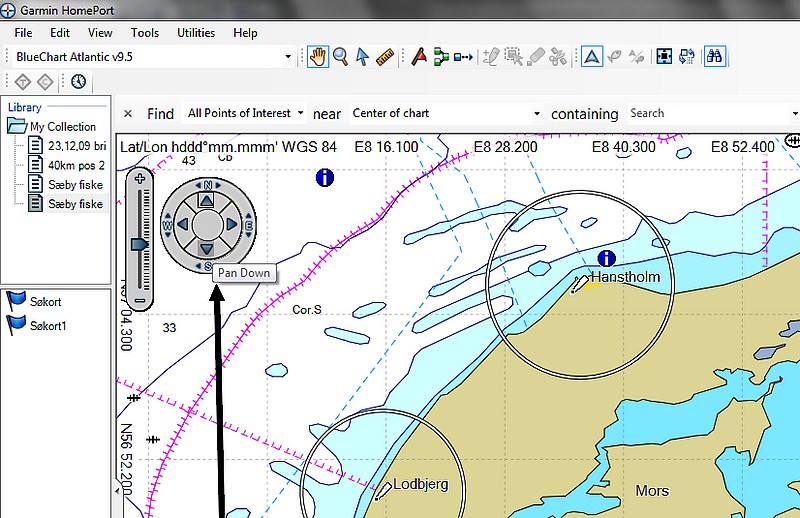Toggle the binoculars Find bar icon
The image size is (800, 518).
pyautogui.click(x=714, y=57)
